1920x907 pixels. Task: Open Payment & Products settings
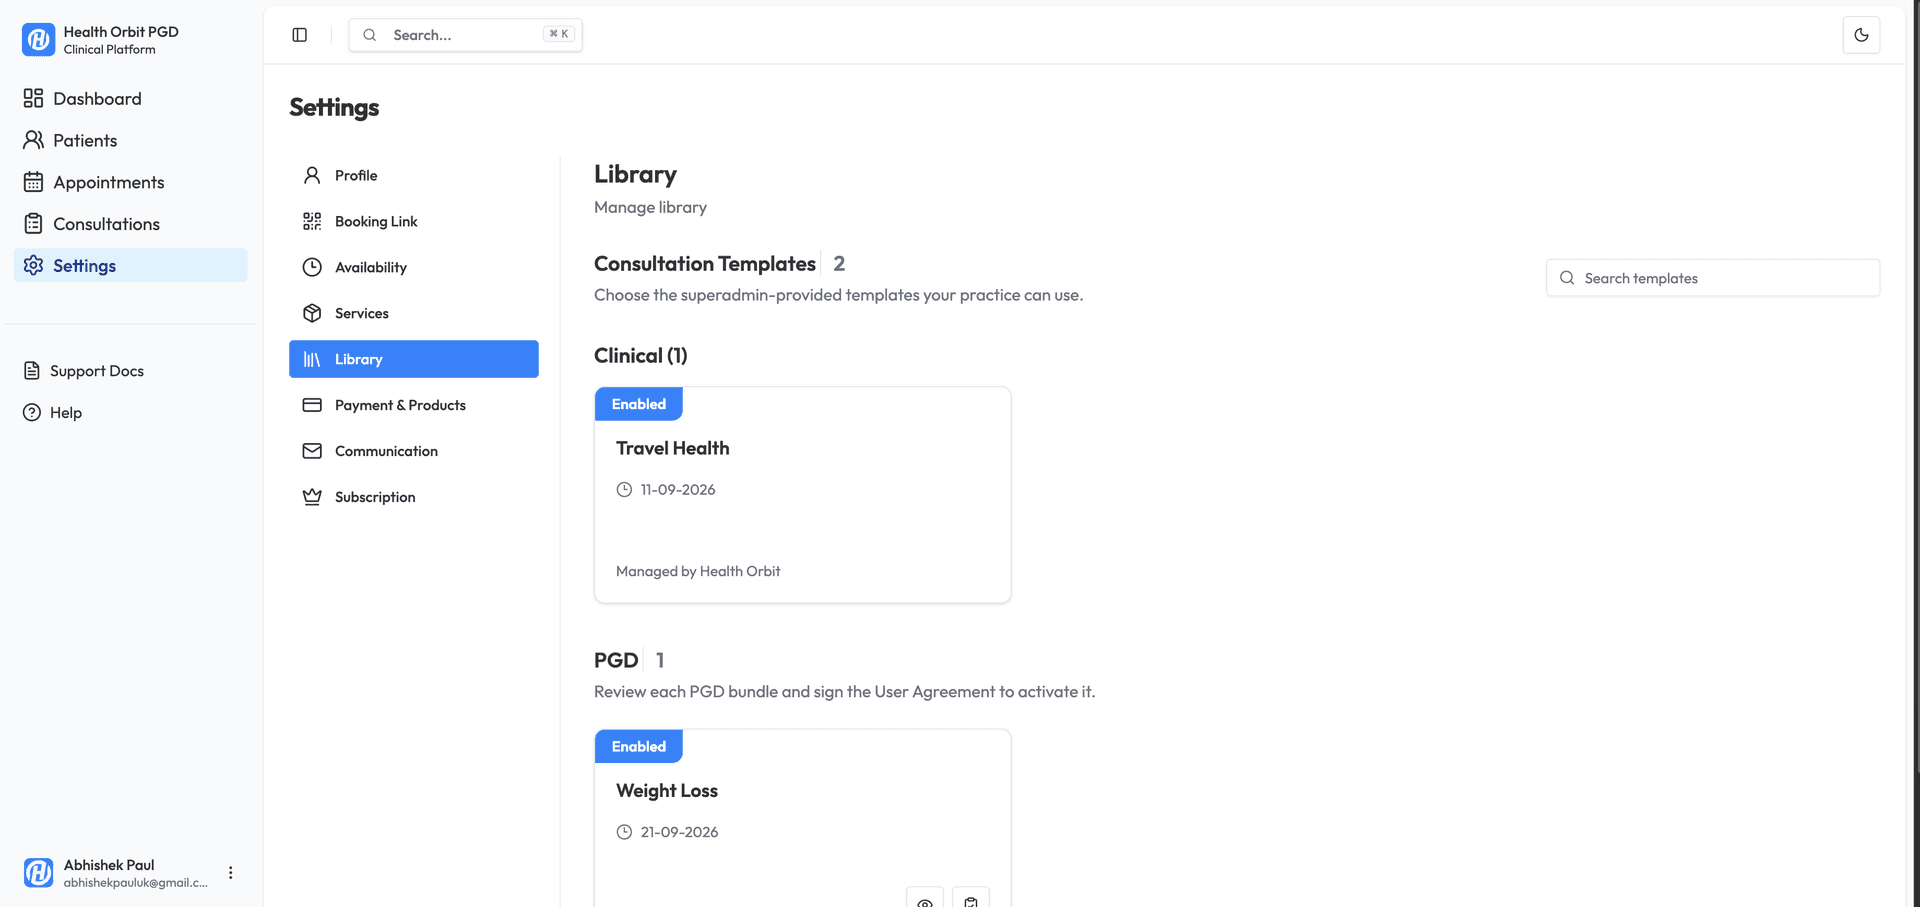coord(413,405)
